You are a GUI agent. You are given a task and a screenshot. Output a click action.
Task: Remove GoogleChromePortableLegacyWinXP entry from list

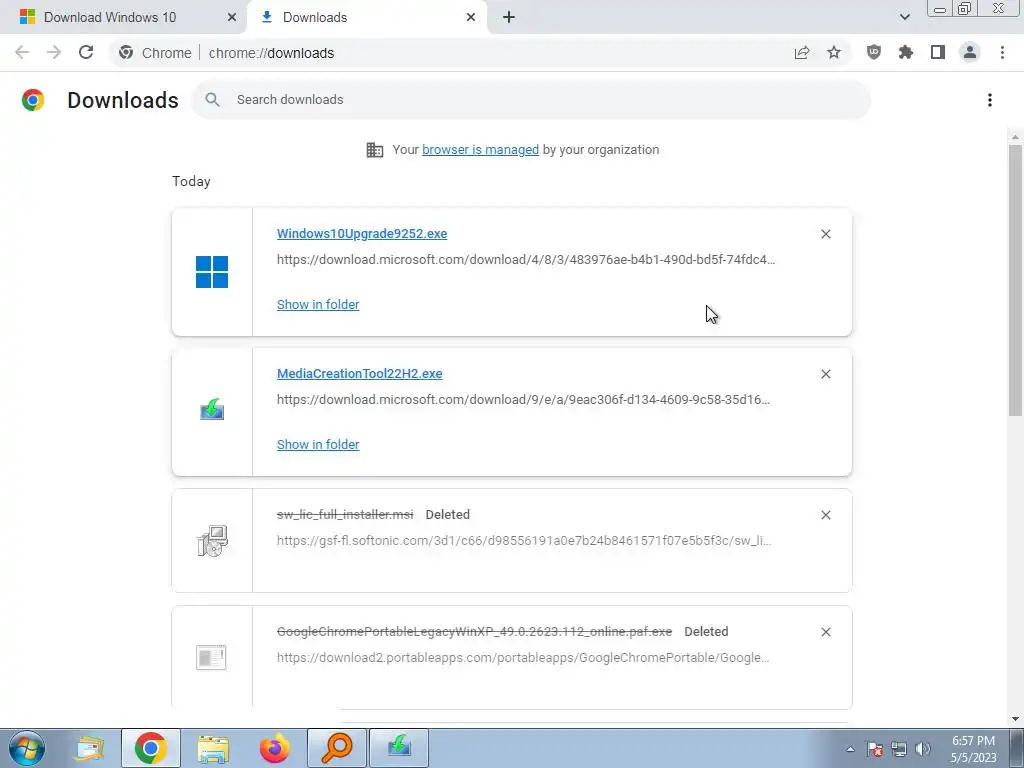(x=825, y=632)
